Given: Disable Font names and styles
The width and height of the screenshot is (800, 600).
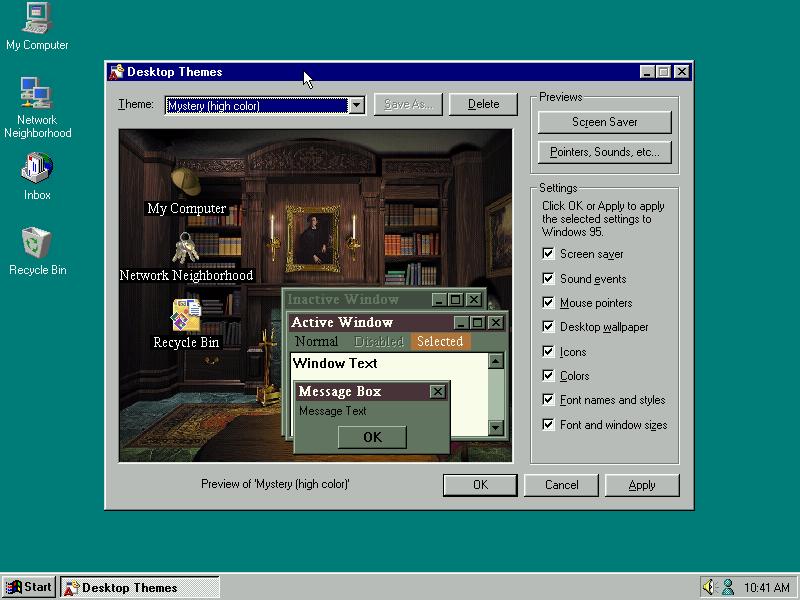Looking at the screenshot, I should [548, 399].
